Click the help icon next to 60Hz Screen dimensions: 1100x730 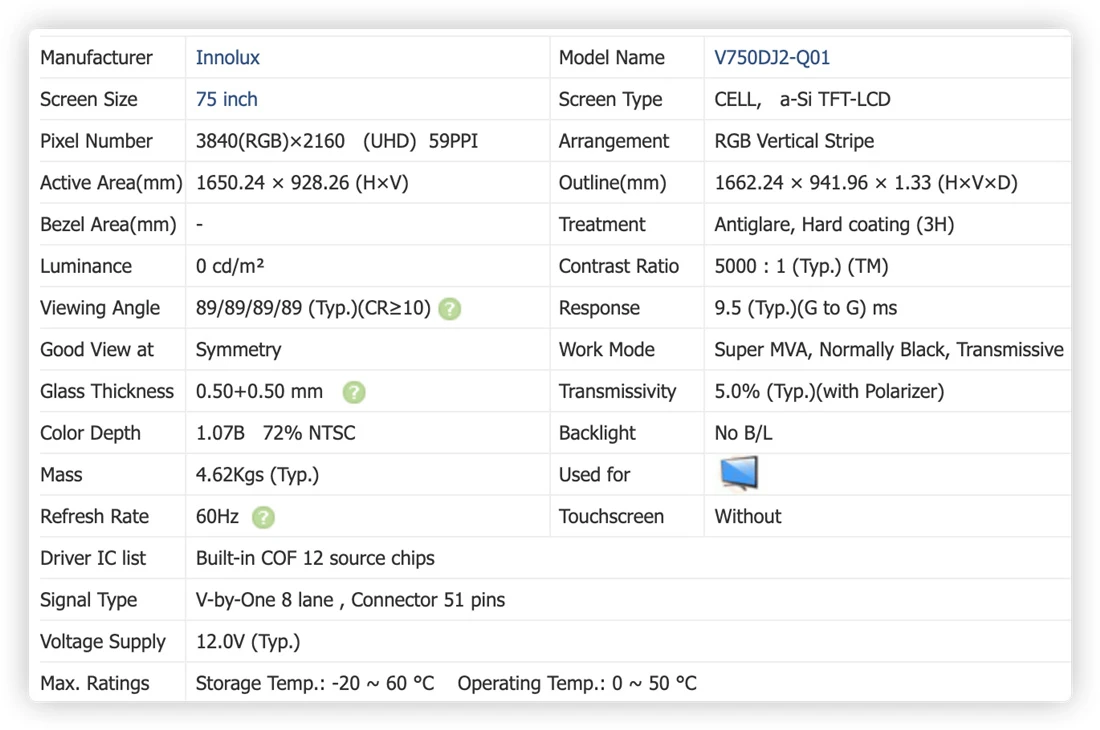(x=264, y=518)
